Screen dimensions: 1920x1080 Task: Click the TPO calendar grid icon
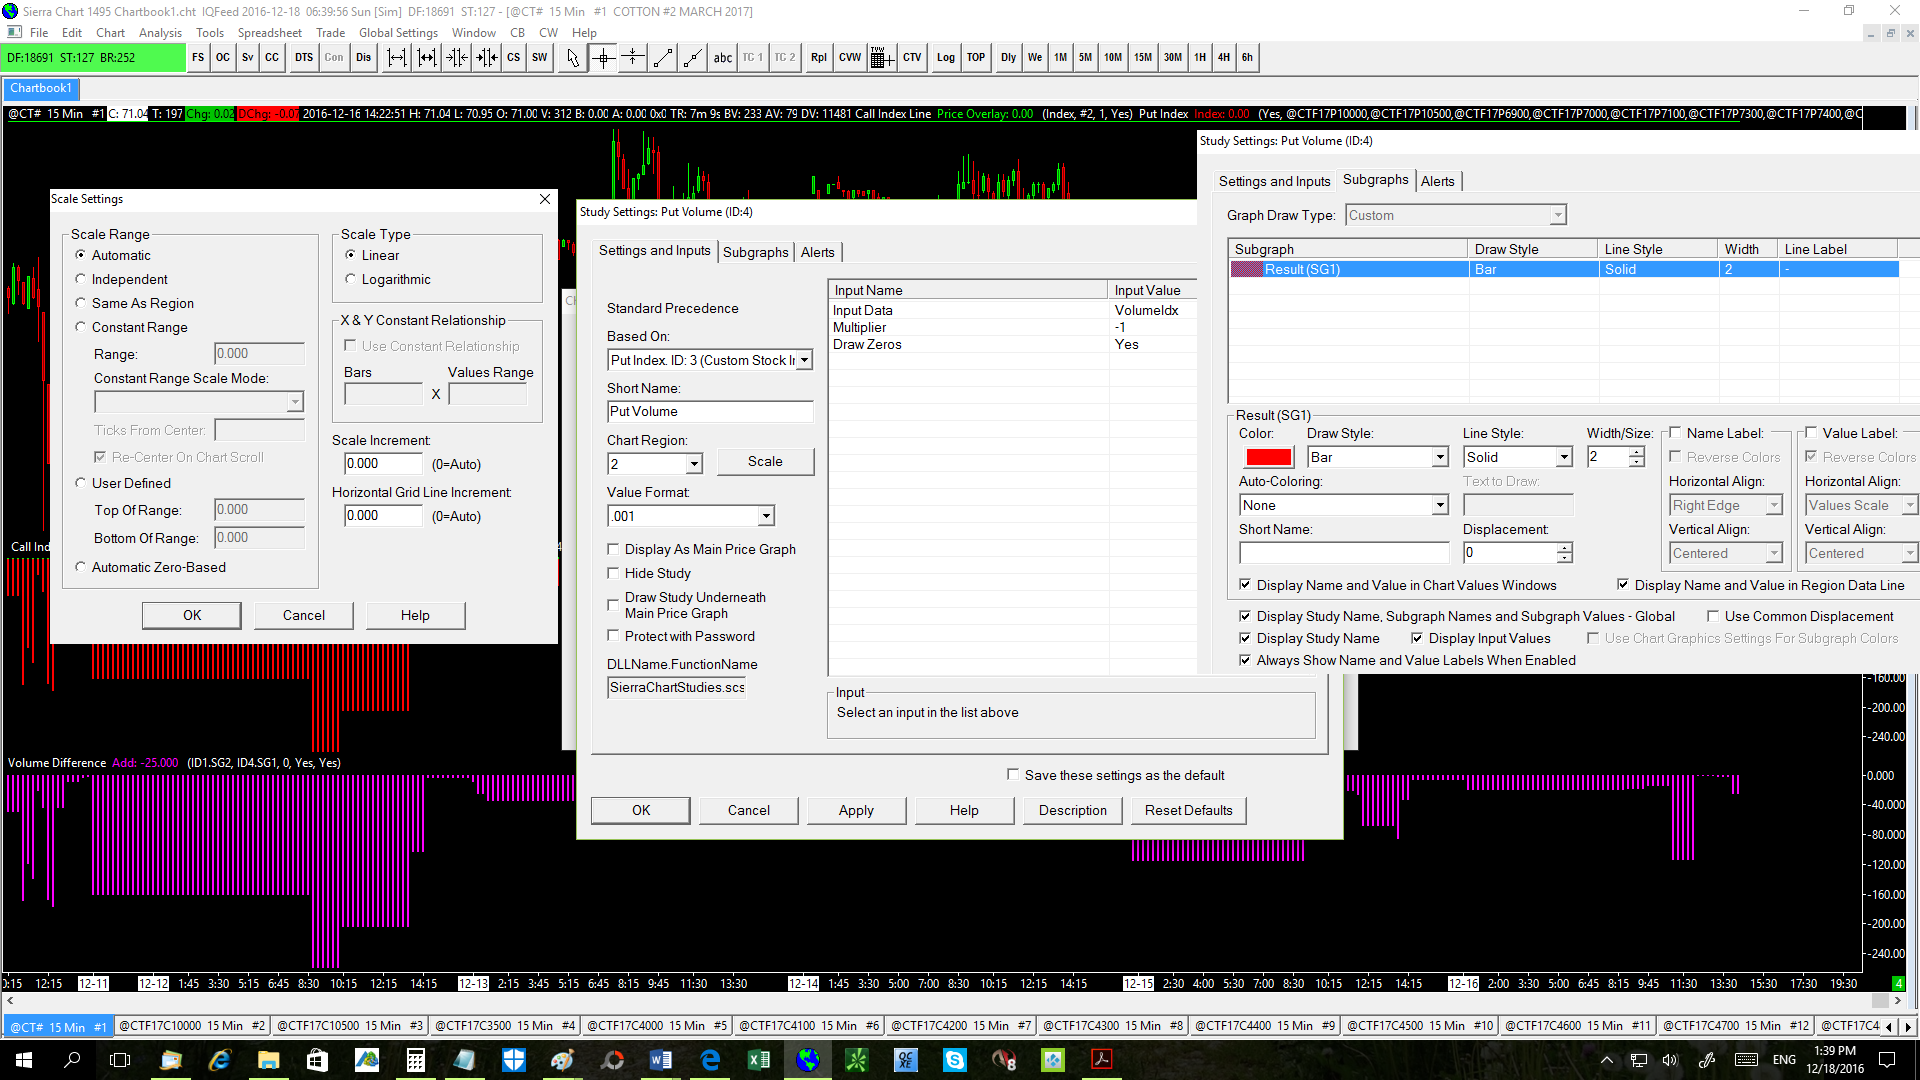point(880,58)
